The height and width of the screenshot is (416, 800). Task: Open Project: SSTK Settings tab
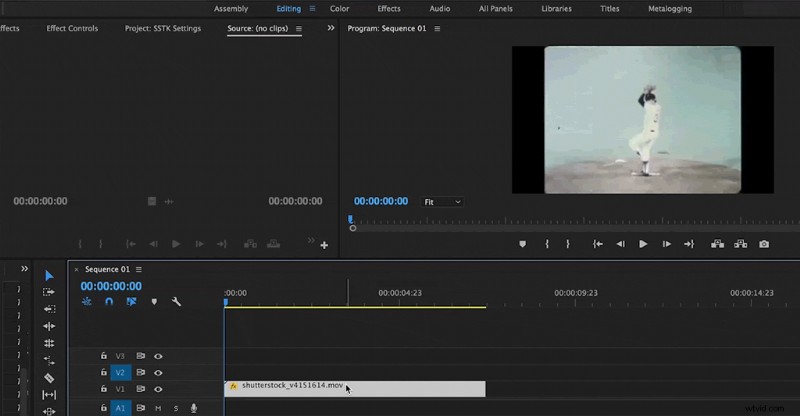(x=163, y=29)
